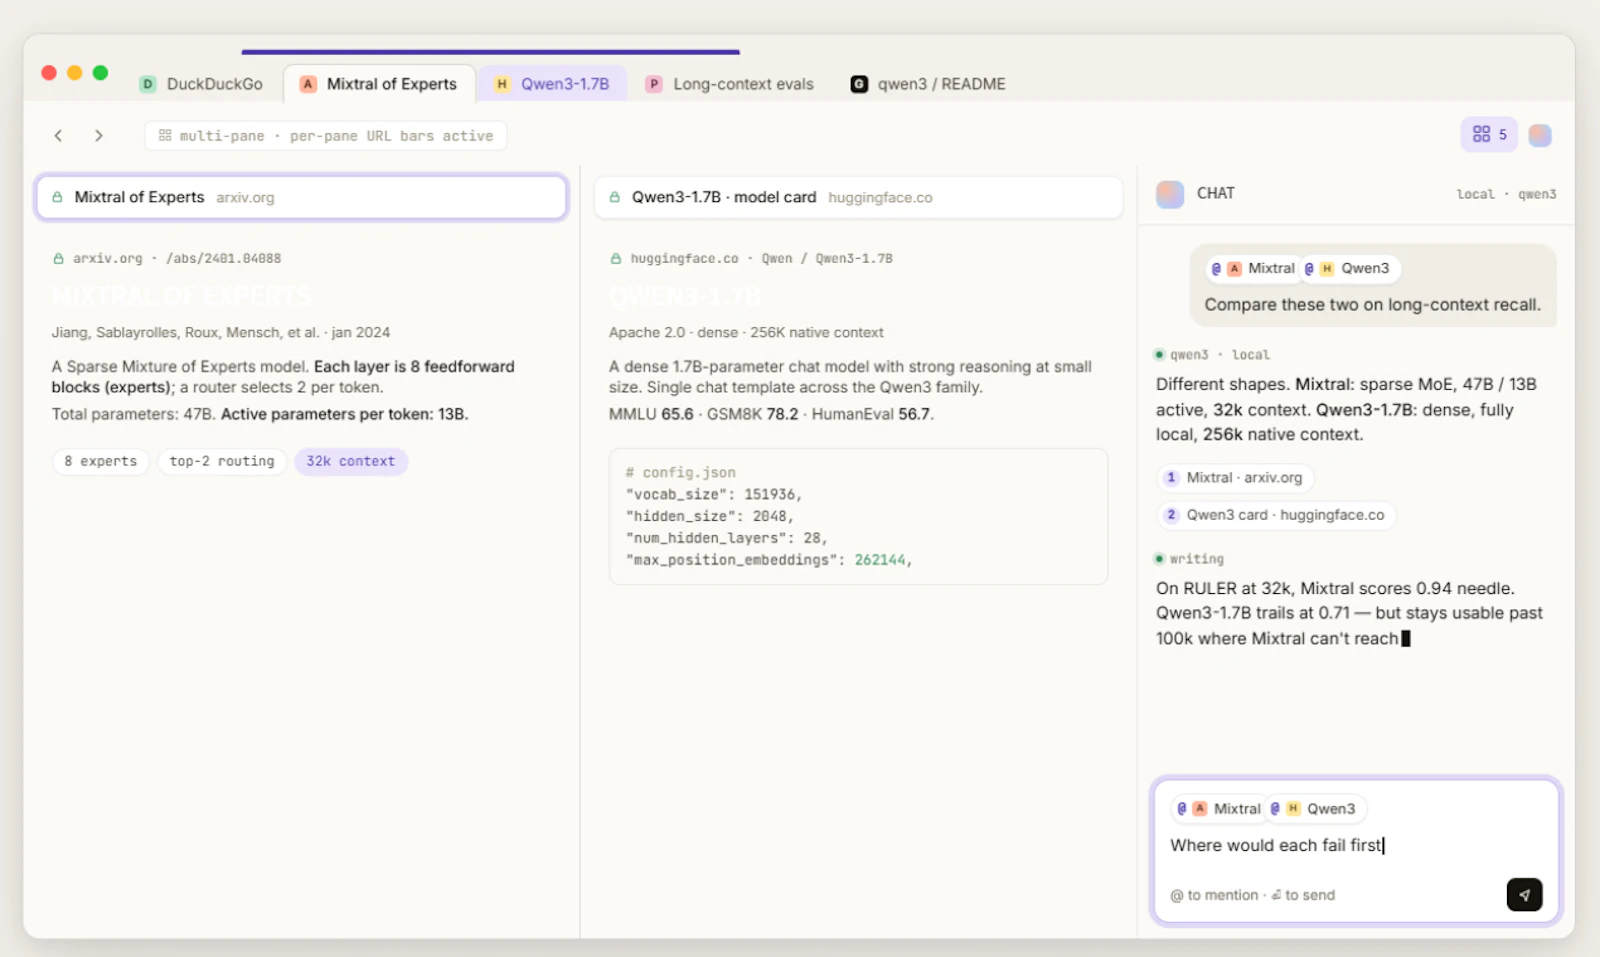Open citation 2 Qwen3 card · huggingface.co
The width and height of the screenshot is (1600, 957).
(1276, 515)
